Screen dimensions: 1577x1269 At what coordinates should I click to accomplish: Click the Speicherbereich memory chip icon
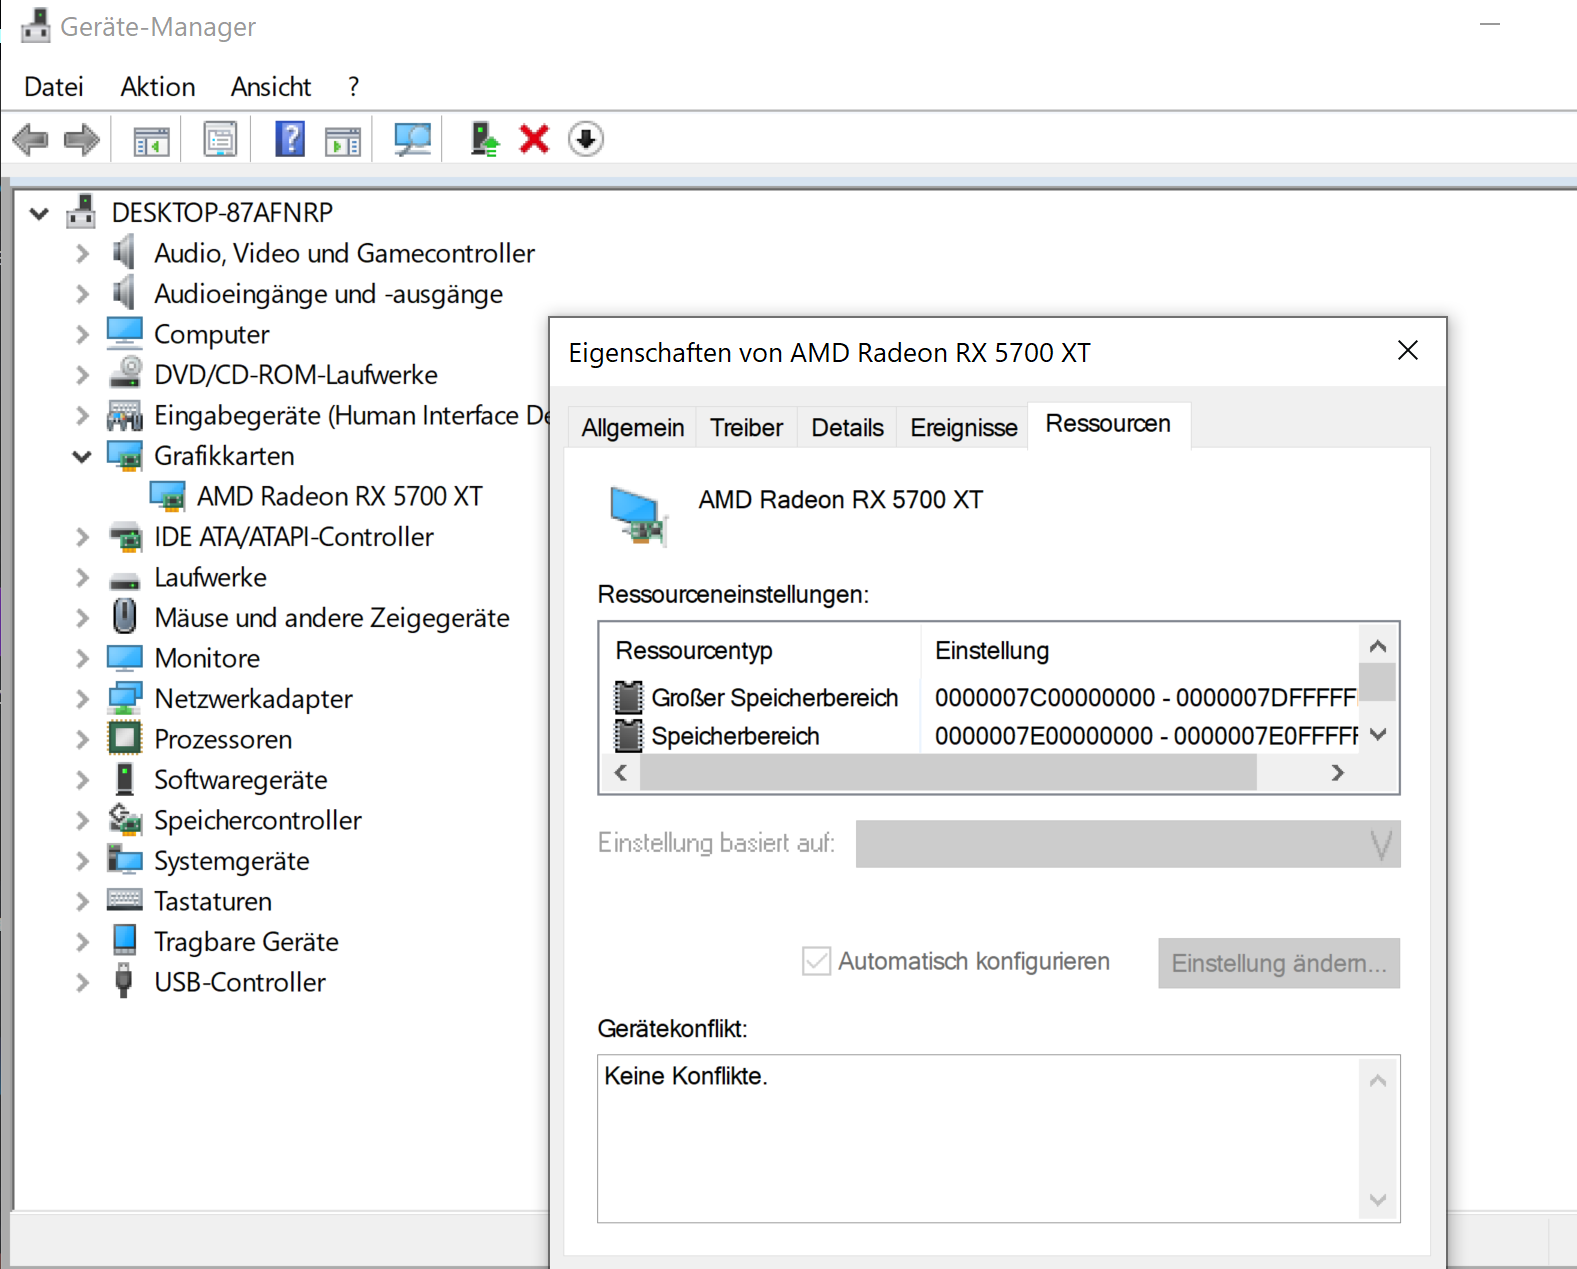pos(628,735)
